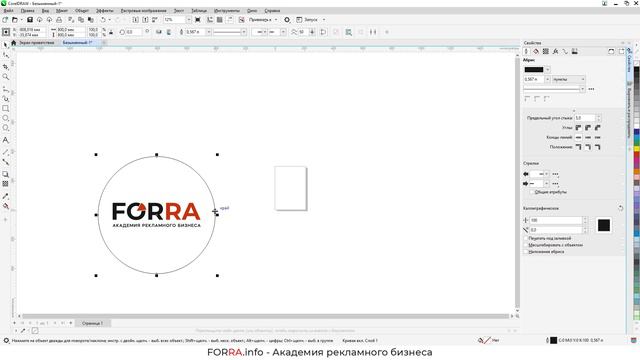The image size is (640, 360).
Task: Open the outline width dropdown in property bar
Action: [209, 32]
